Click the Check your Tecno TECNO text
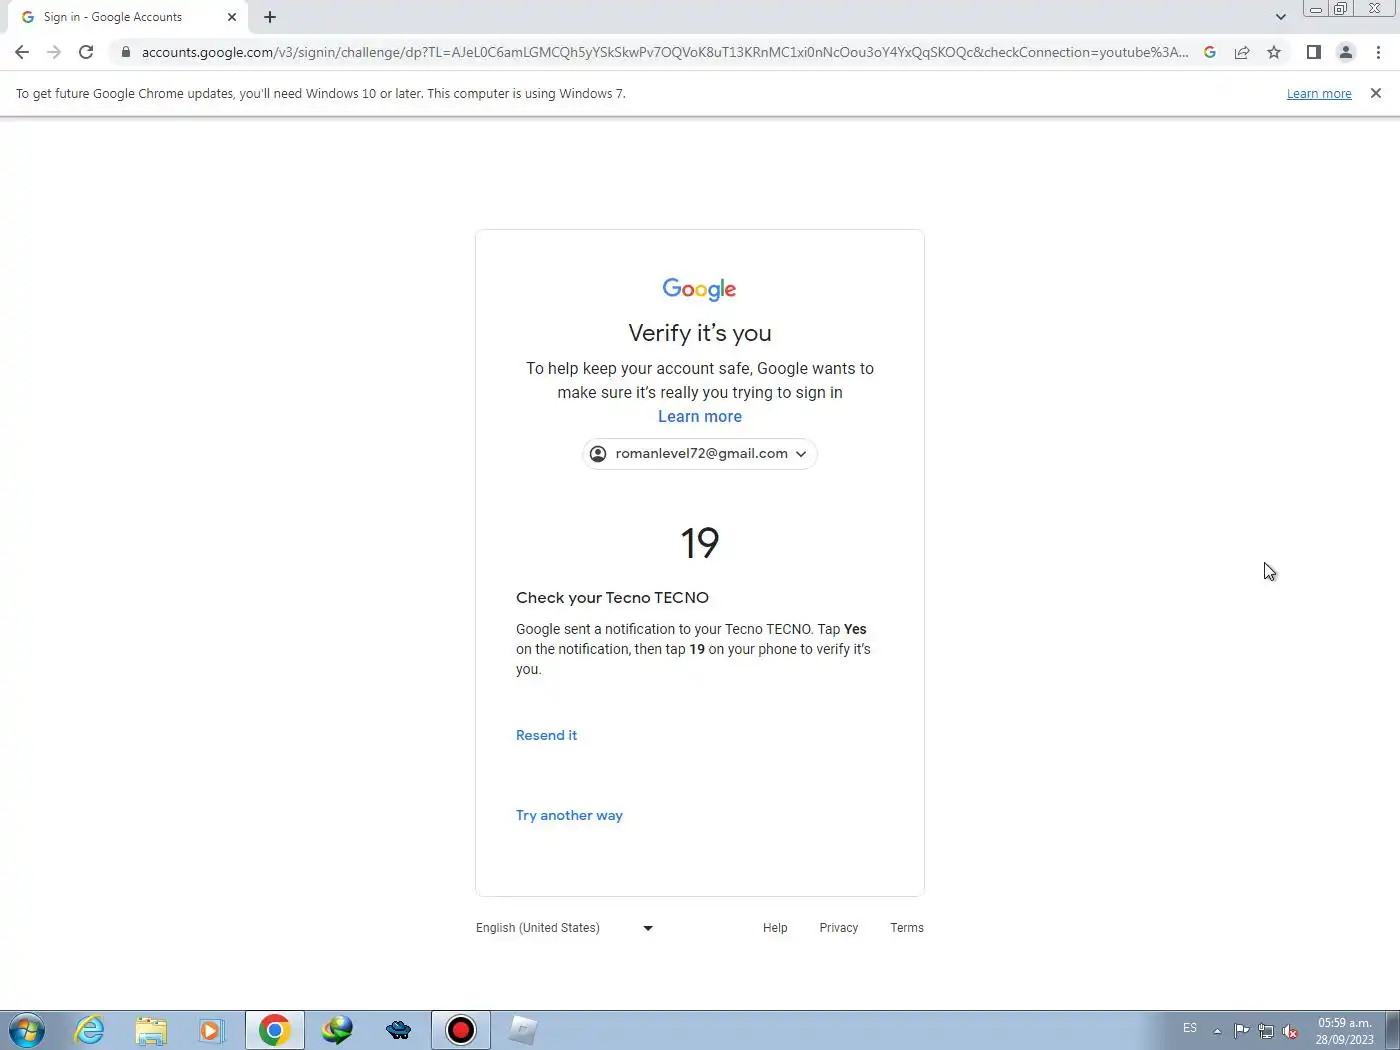The height and width of the screenshot is (1050, 1400). coord(612,597)
